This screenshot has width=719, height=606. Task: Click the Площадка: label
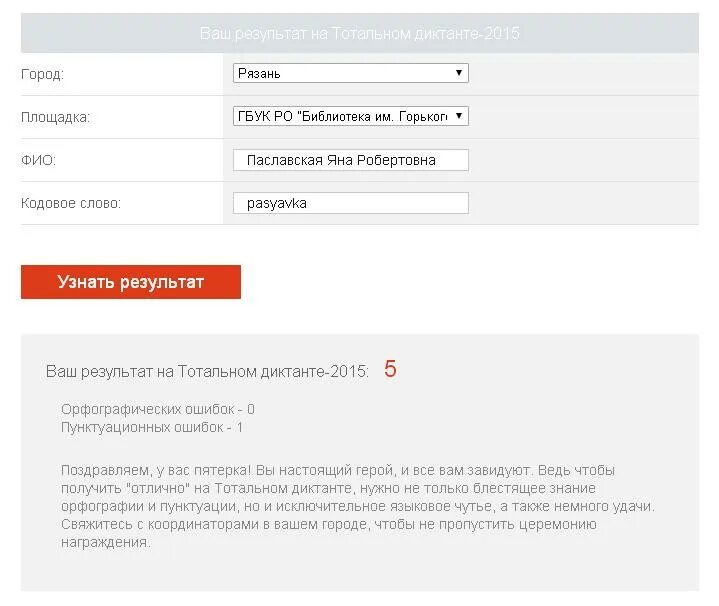click(x=55, y=117)
